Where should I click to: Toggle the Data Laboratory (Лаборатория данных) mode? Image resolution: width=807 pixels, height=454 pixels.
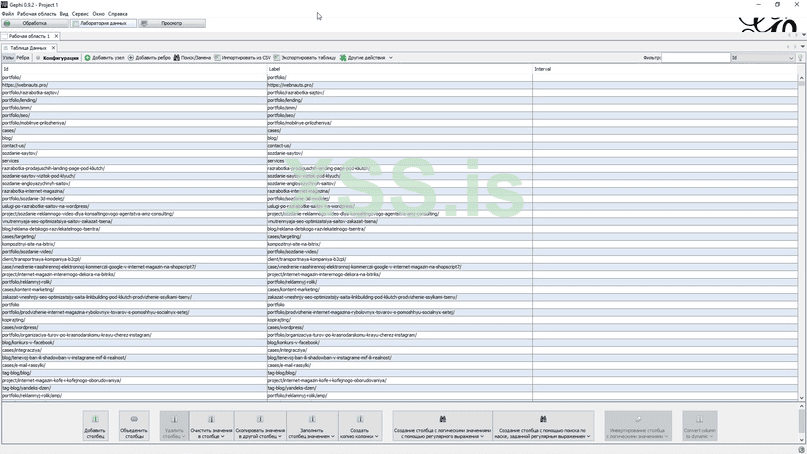pyautogui.click(x=101, y=22)
